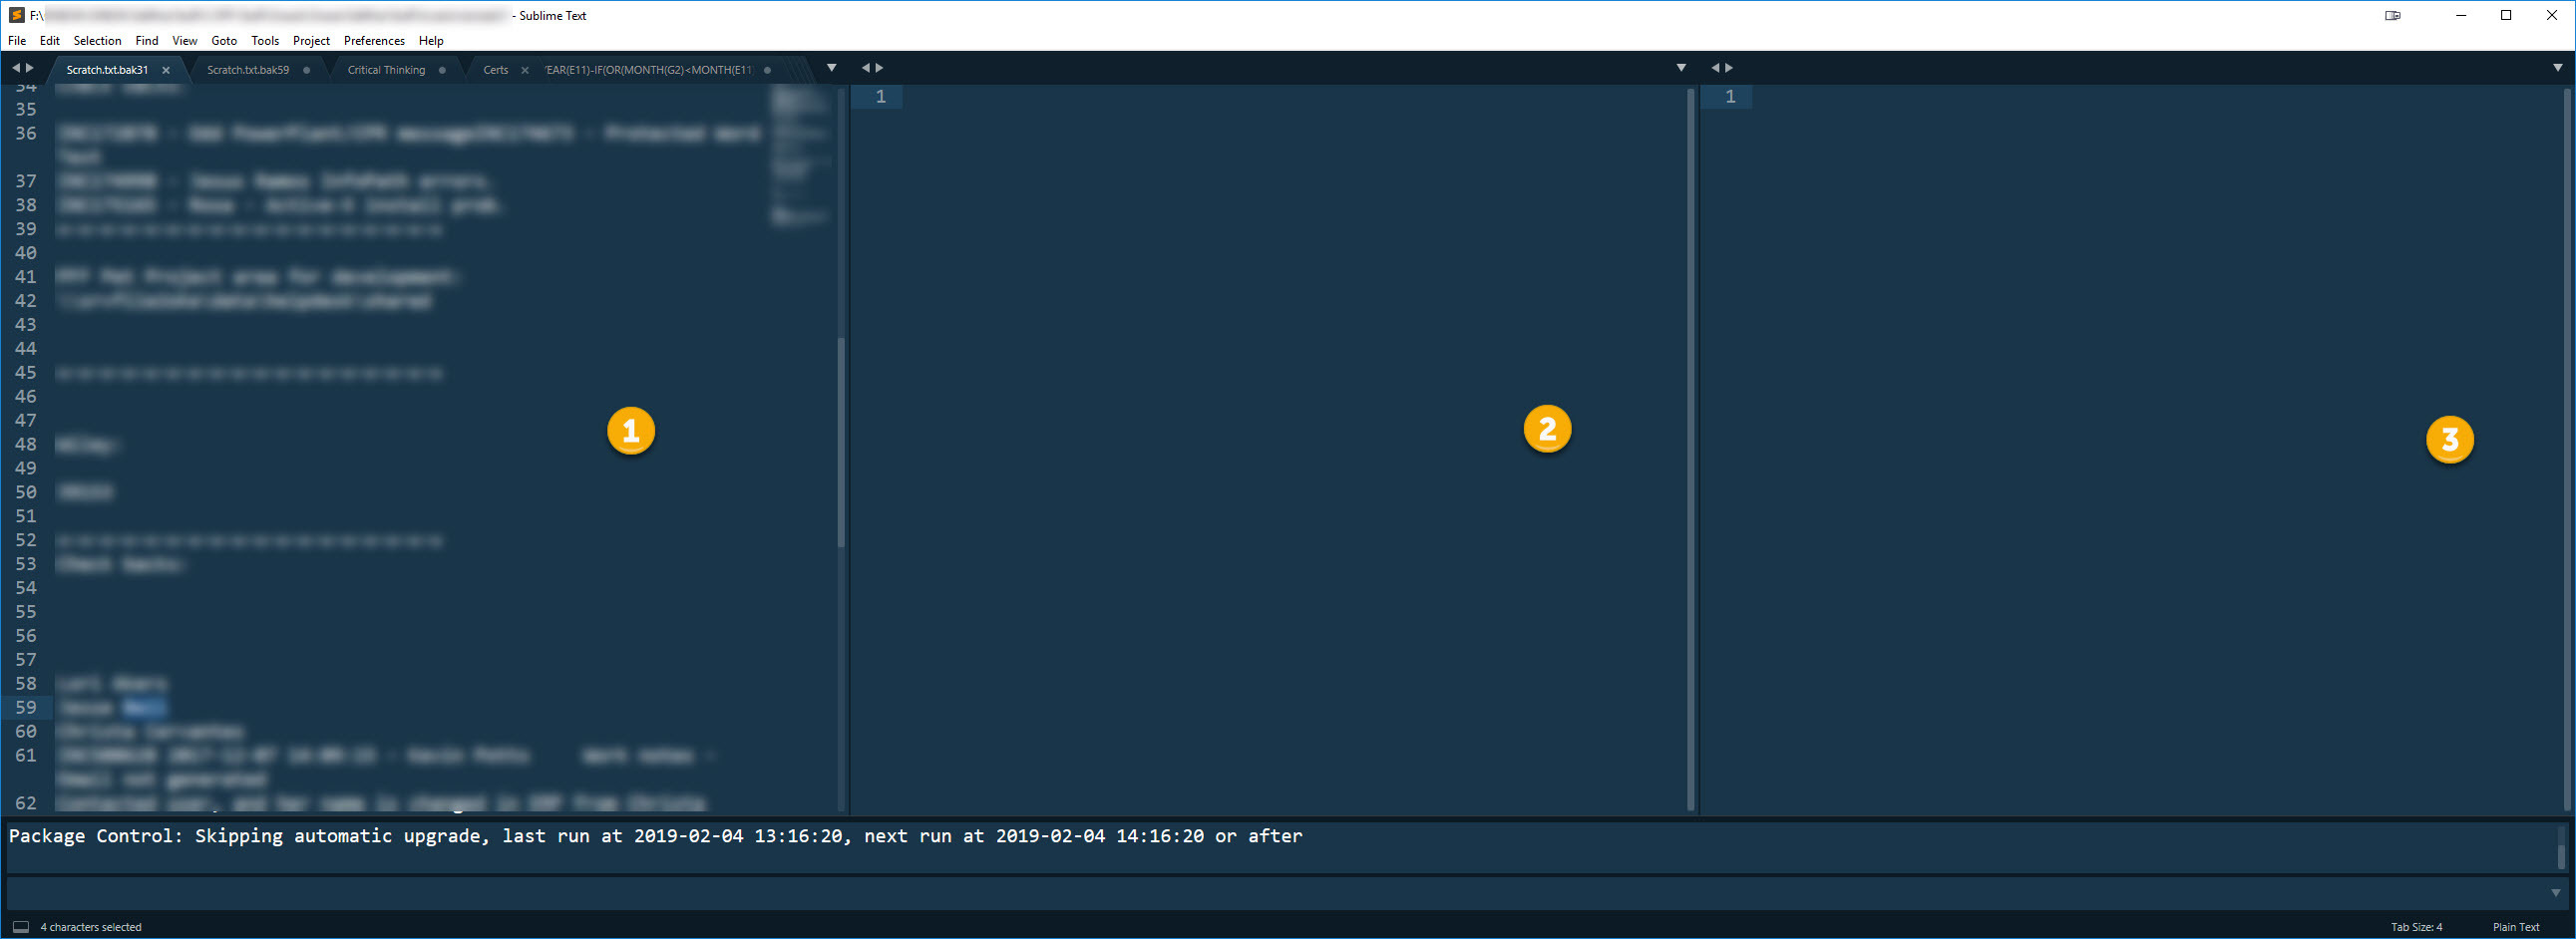Open the Preferences menu
The width and height of the screenshot is (2576, 939).
(374, 41)
